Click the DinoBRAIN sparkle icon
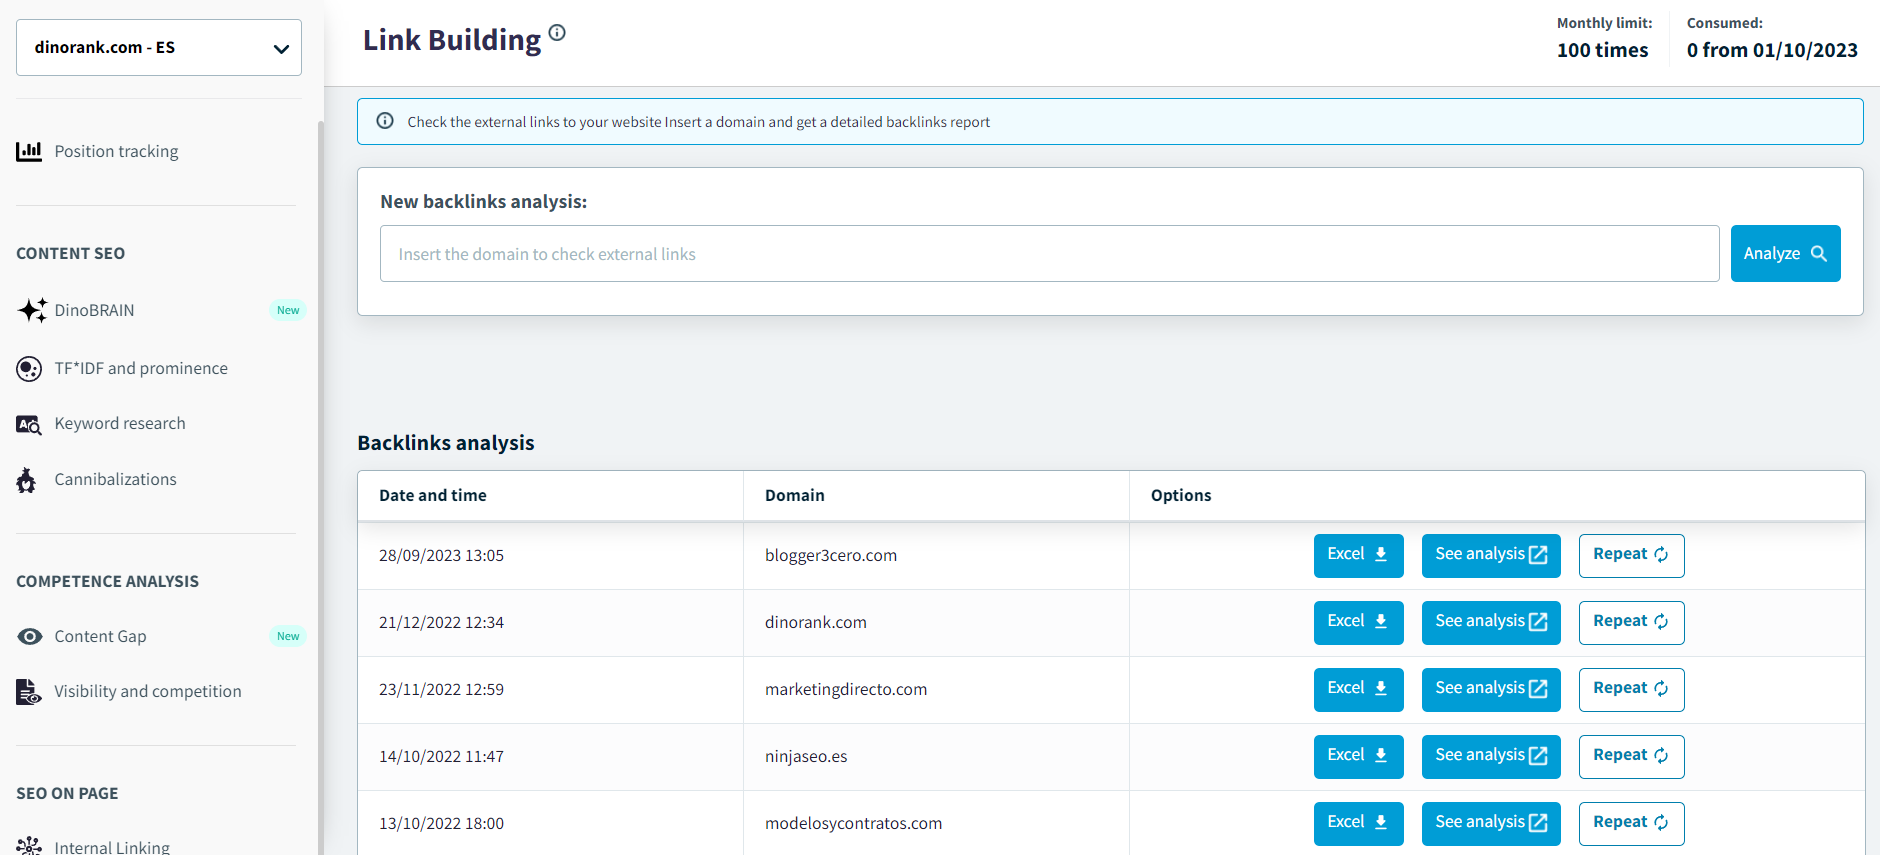1880x855 pixels. pyautogui.click(x=31, y=310)
